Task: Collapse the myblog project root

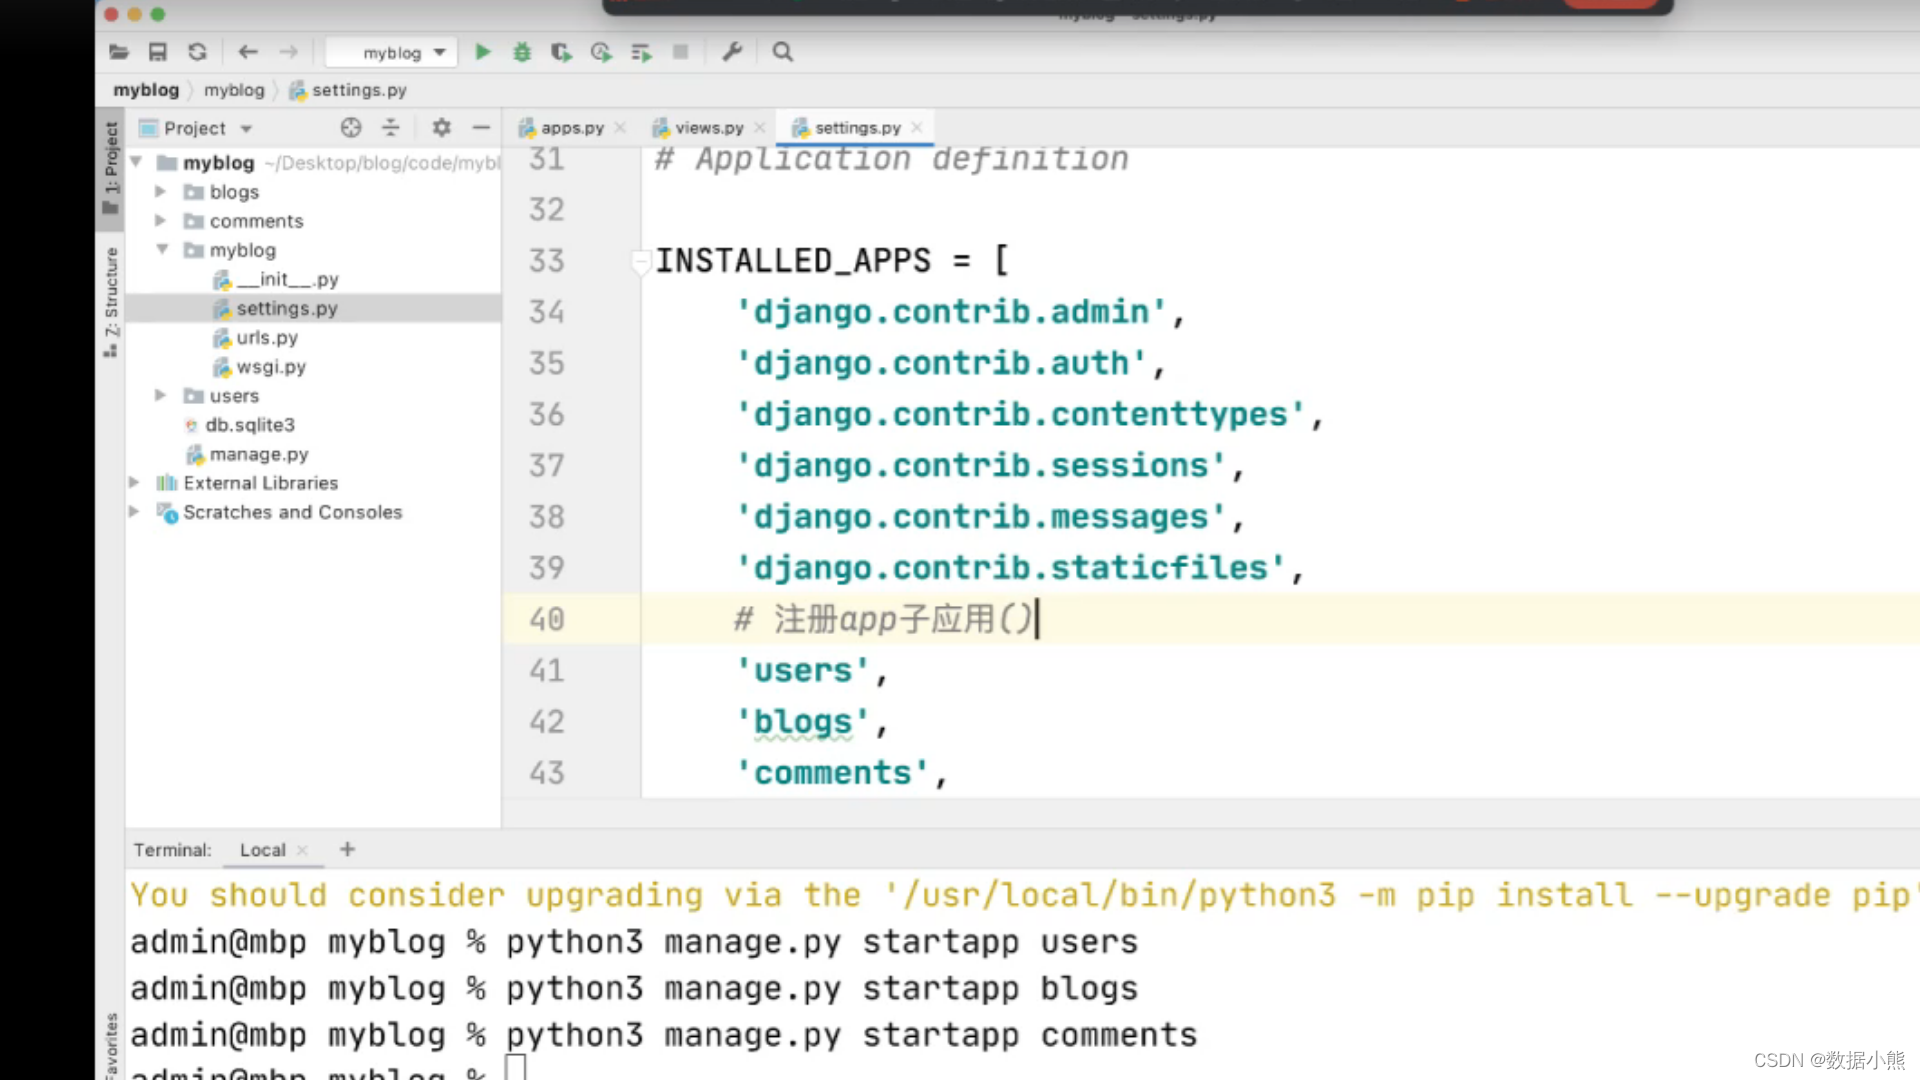Action: click(136, 162)
